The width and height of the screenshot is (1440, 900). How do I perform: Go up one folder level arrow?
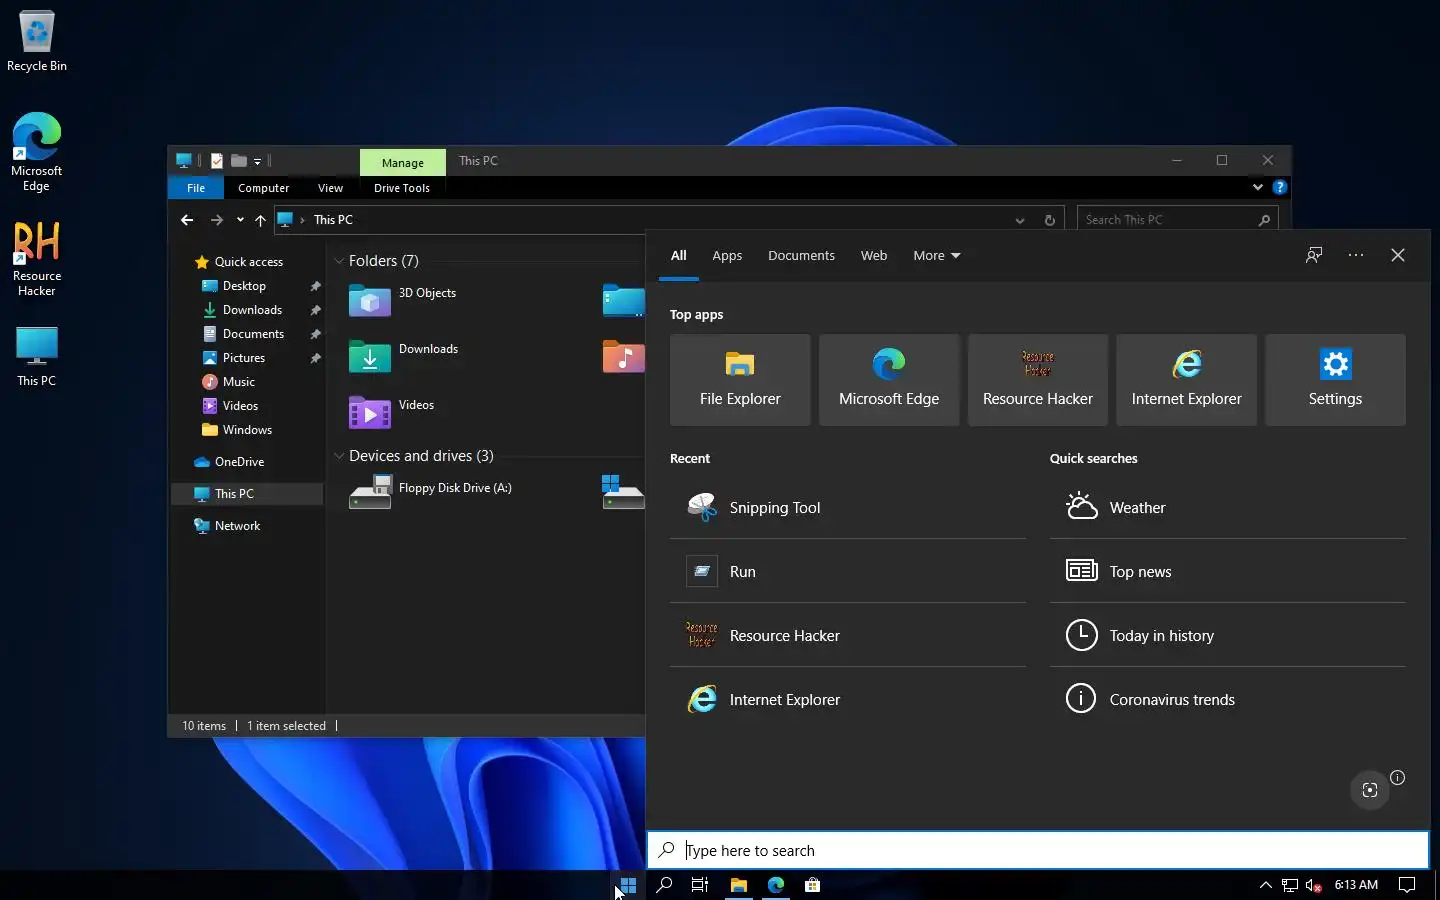260,220
